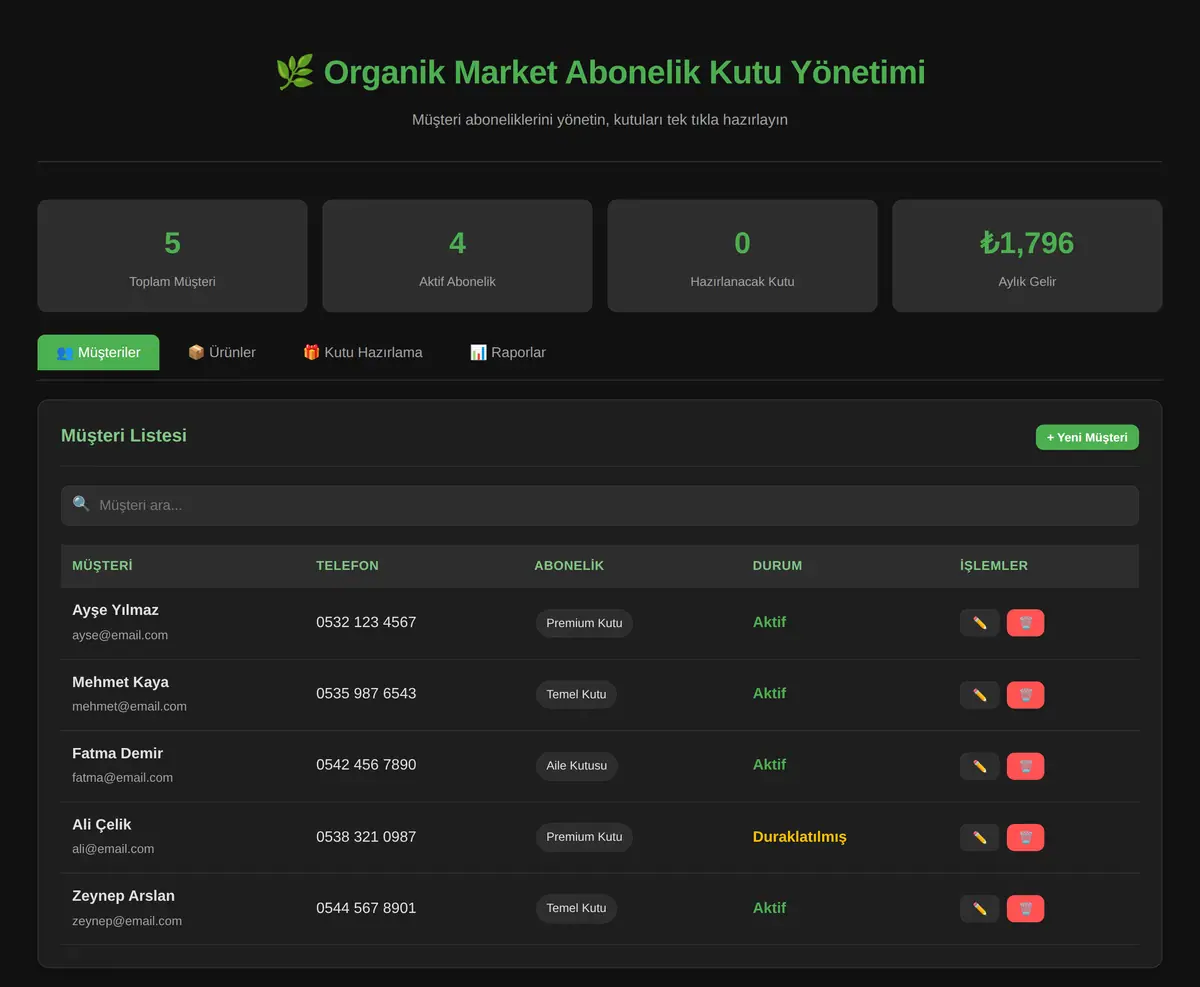
Task: Click the magnifier icon in search box
Action: point(81,505)
